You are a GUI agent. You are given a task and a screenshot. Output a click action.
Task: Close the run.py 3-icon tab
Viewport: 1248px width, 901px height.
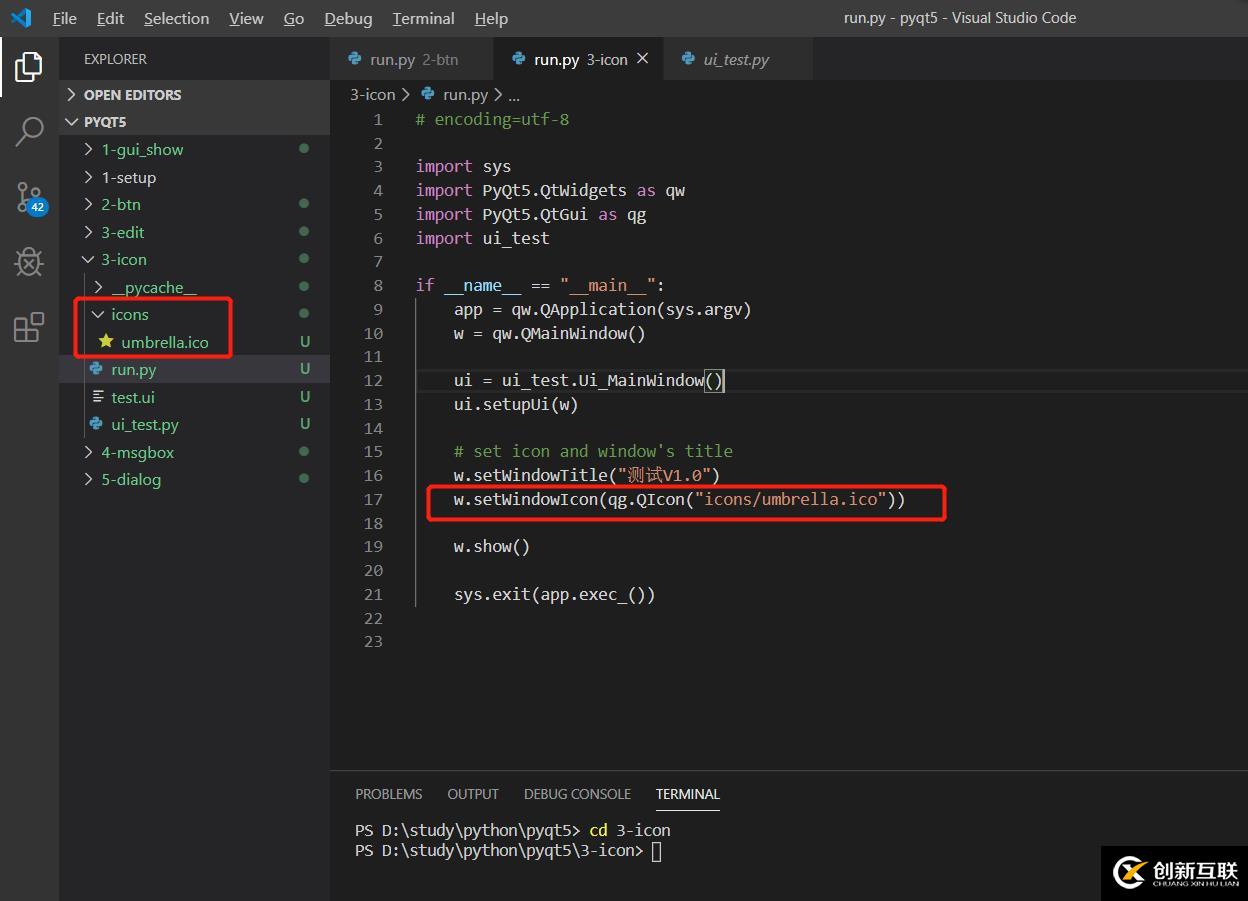[643, 59]
